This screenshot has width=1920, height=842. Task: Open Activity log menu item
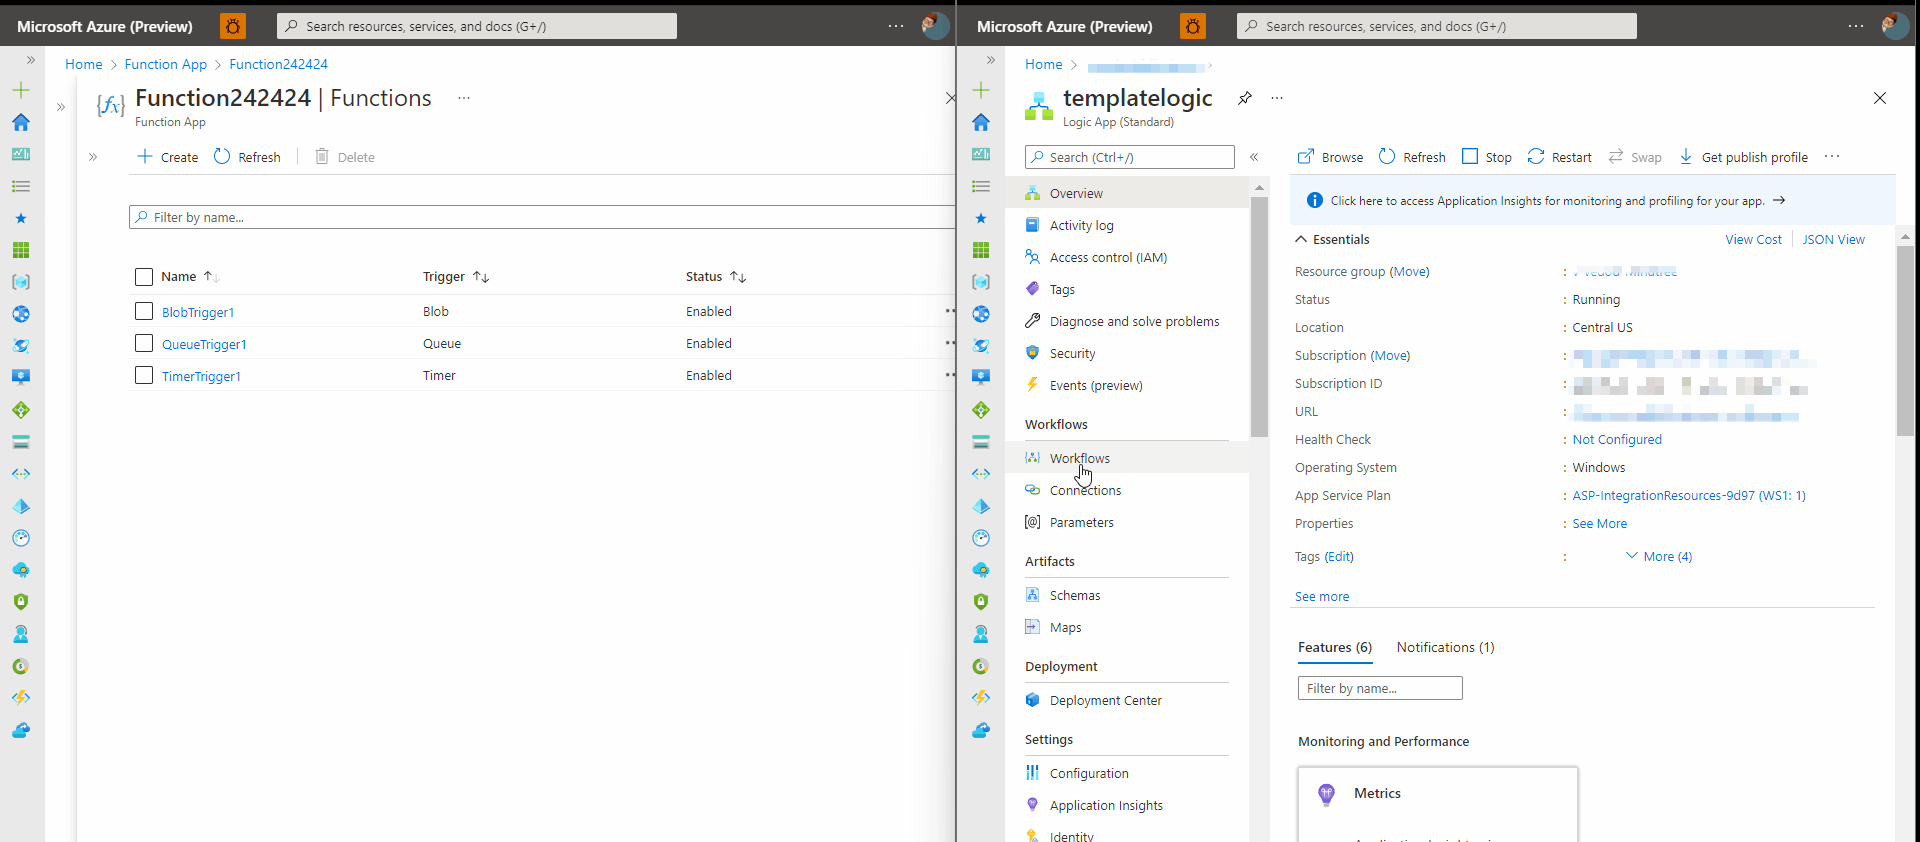pos(1127,225)
